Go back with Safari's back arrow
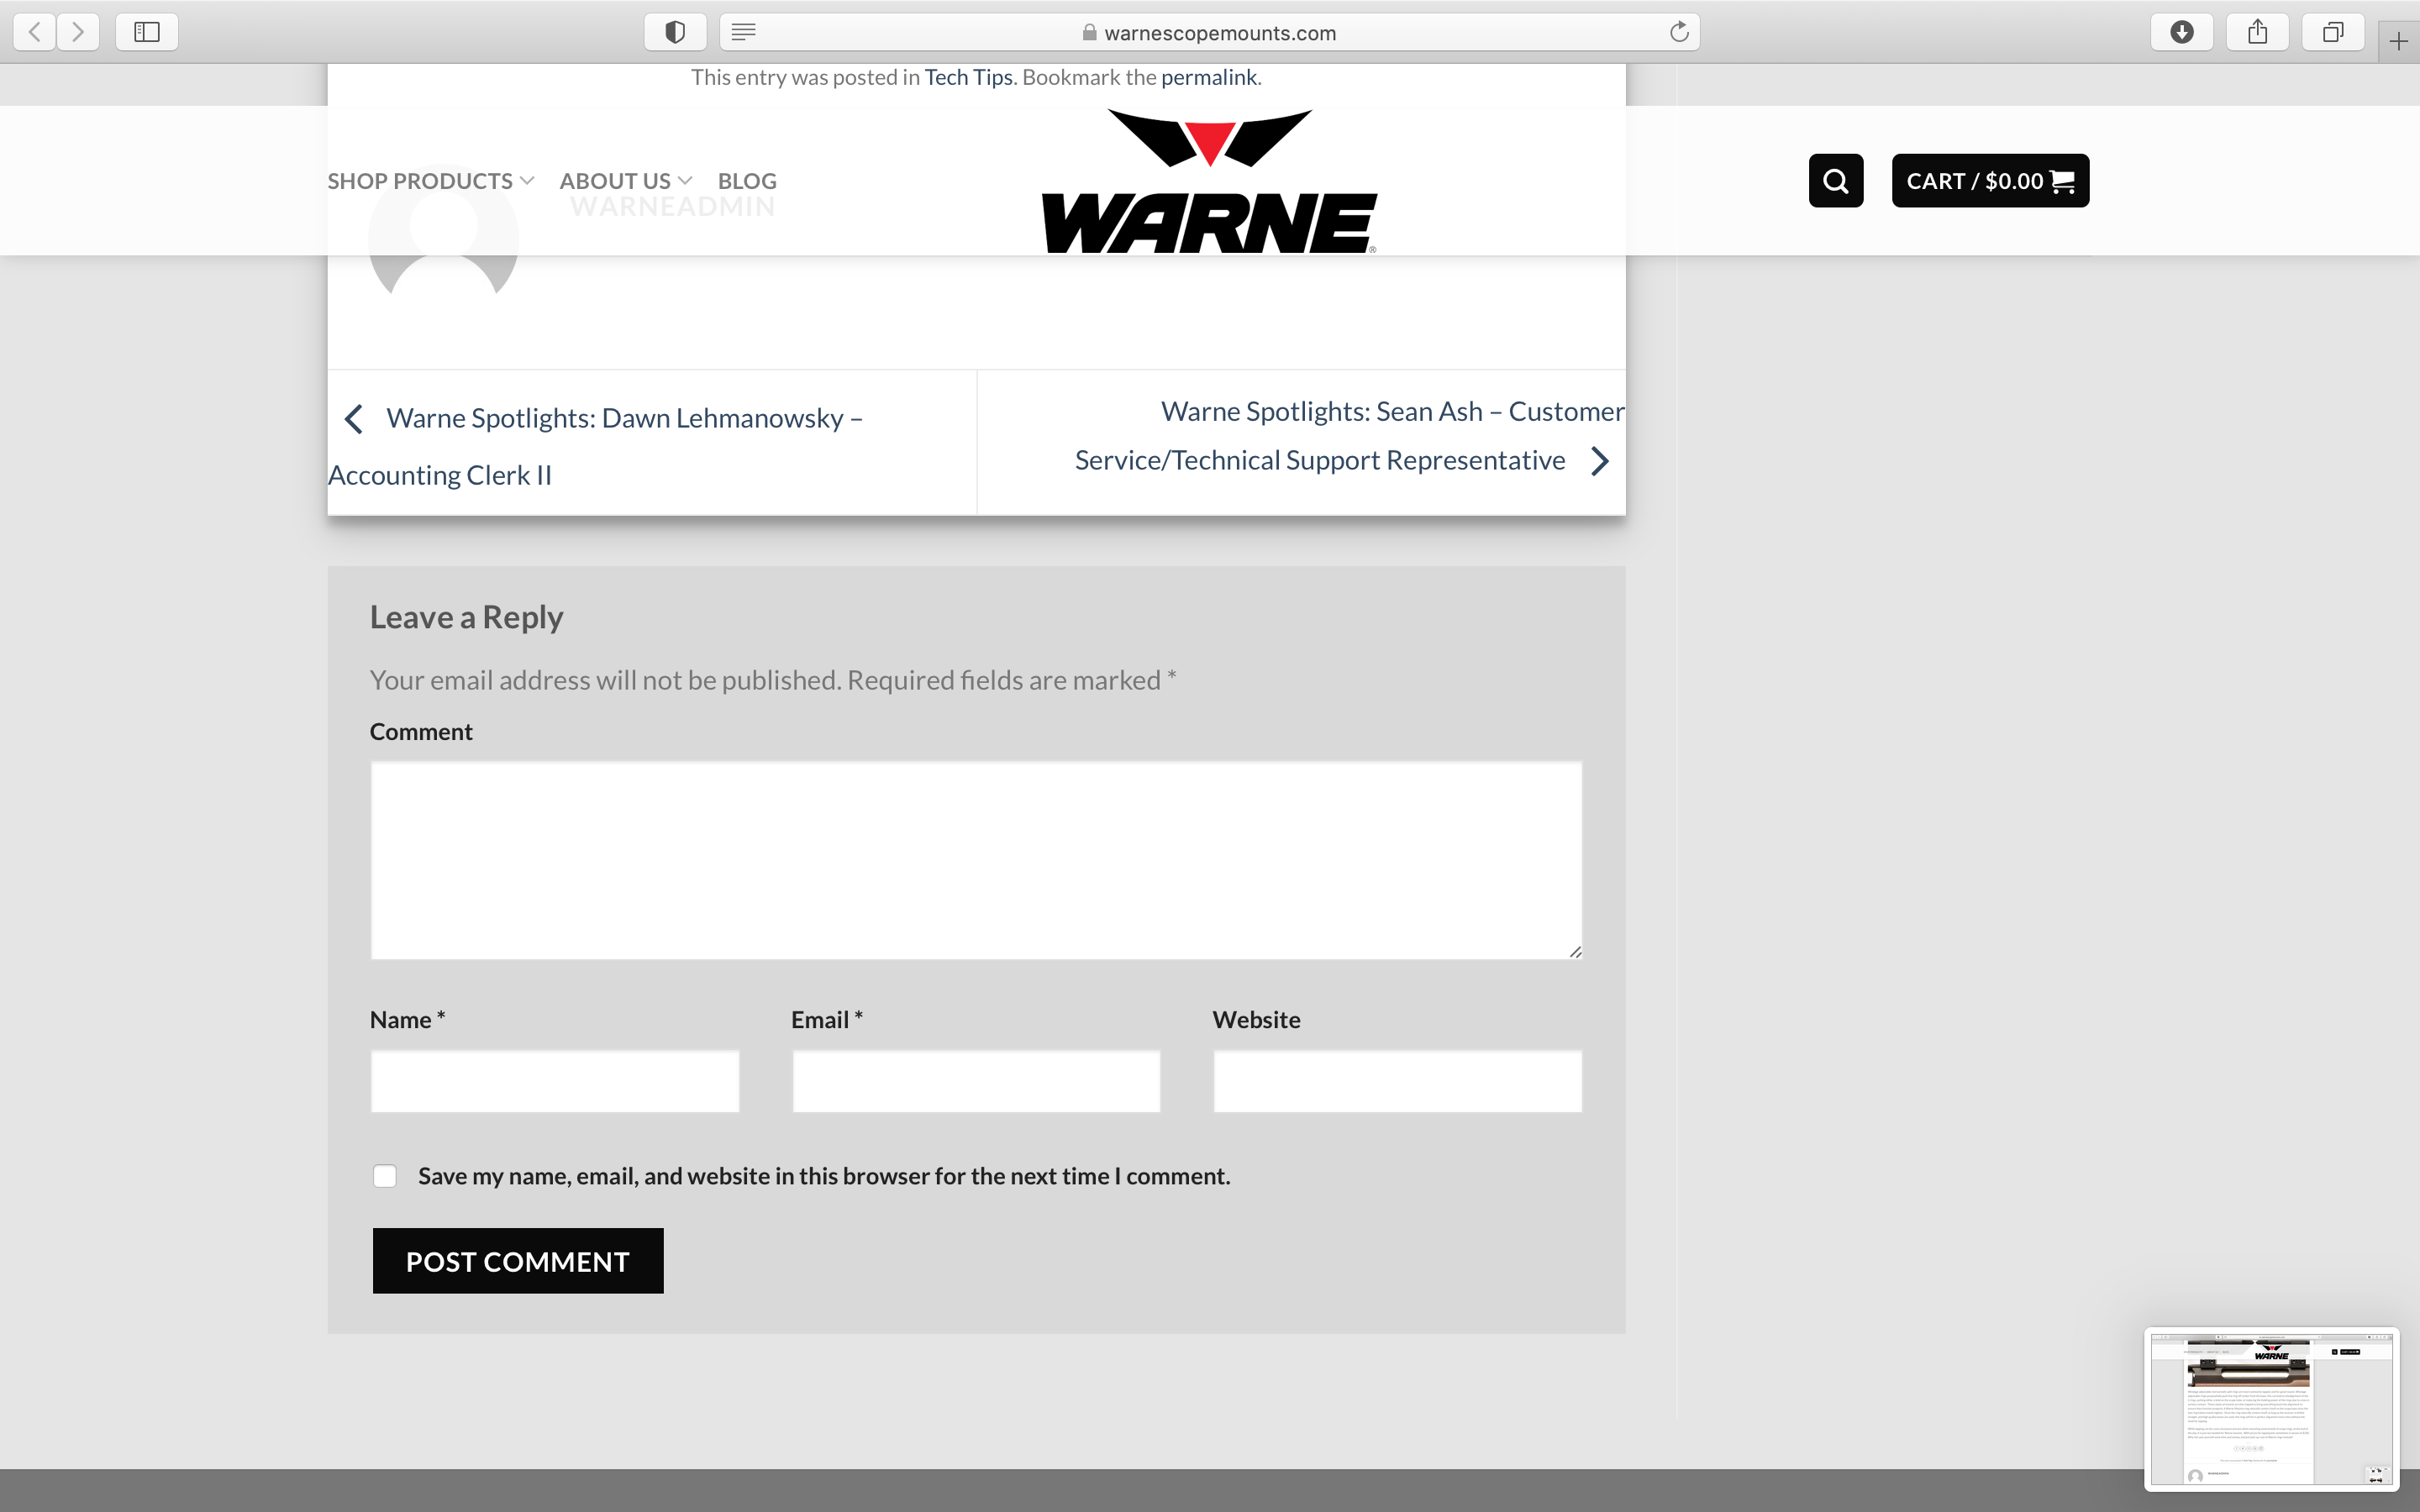 (x=35, y=32)
